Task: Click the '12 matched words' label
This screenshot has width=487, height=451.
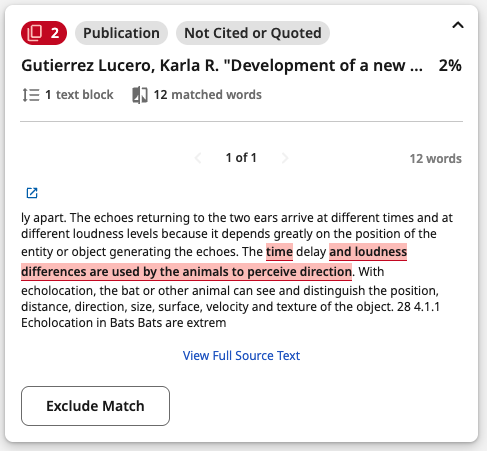Action: [x=207, y=95]
